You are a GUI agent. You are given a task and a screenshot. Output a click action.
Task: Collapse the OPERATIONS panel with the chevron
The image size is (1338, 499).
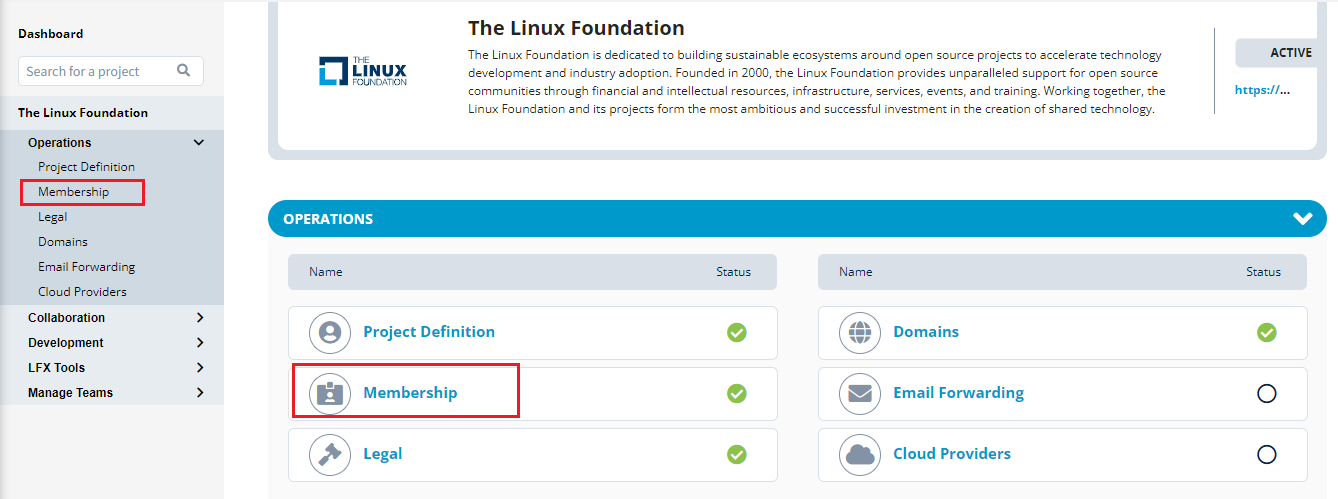point(1302,218)
